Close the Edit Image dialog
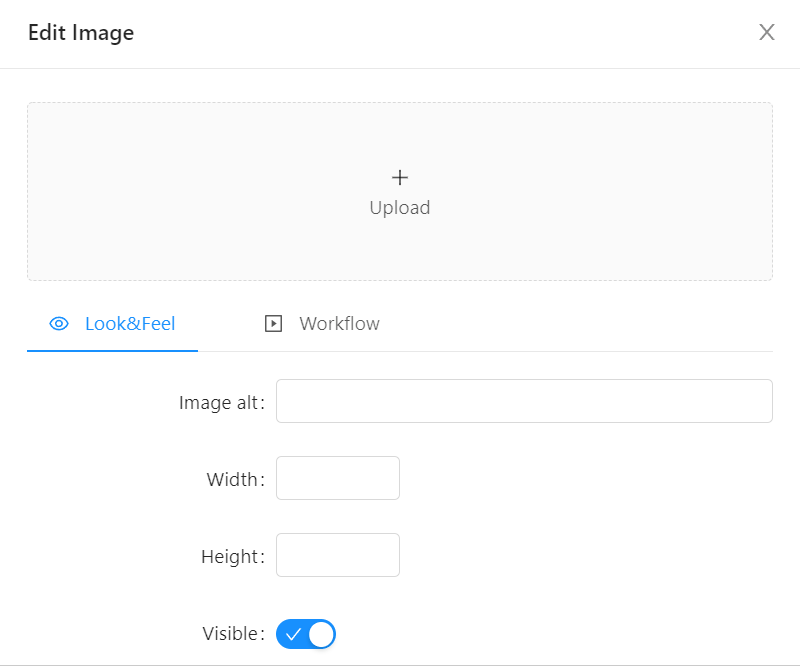This screenshot has width=800, height=666. 767,32
